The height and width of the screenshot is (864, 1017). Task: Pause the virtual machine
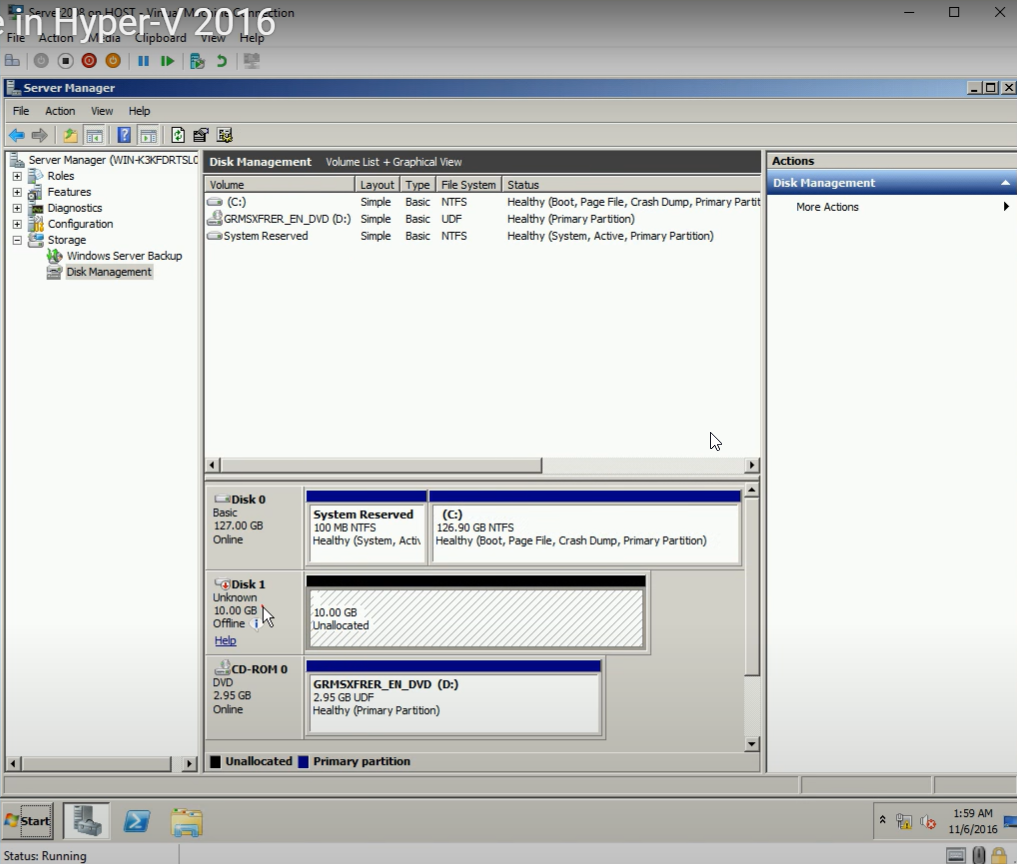(x=143, y=61)
